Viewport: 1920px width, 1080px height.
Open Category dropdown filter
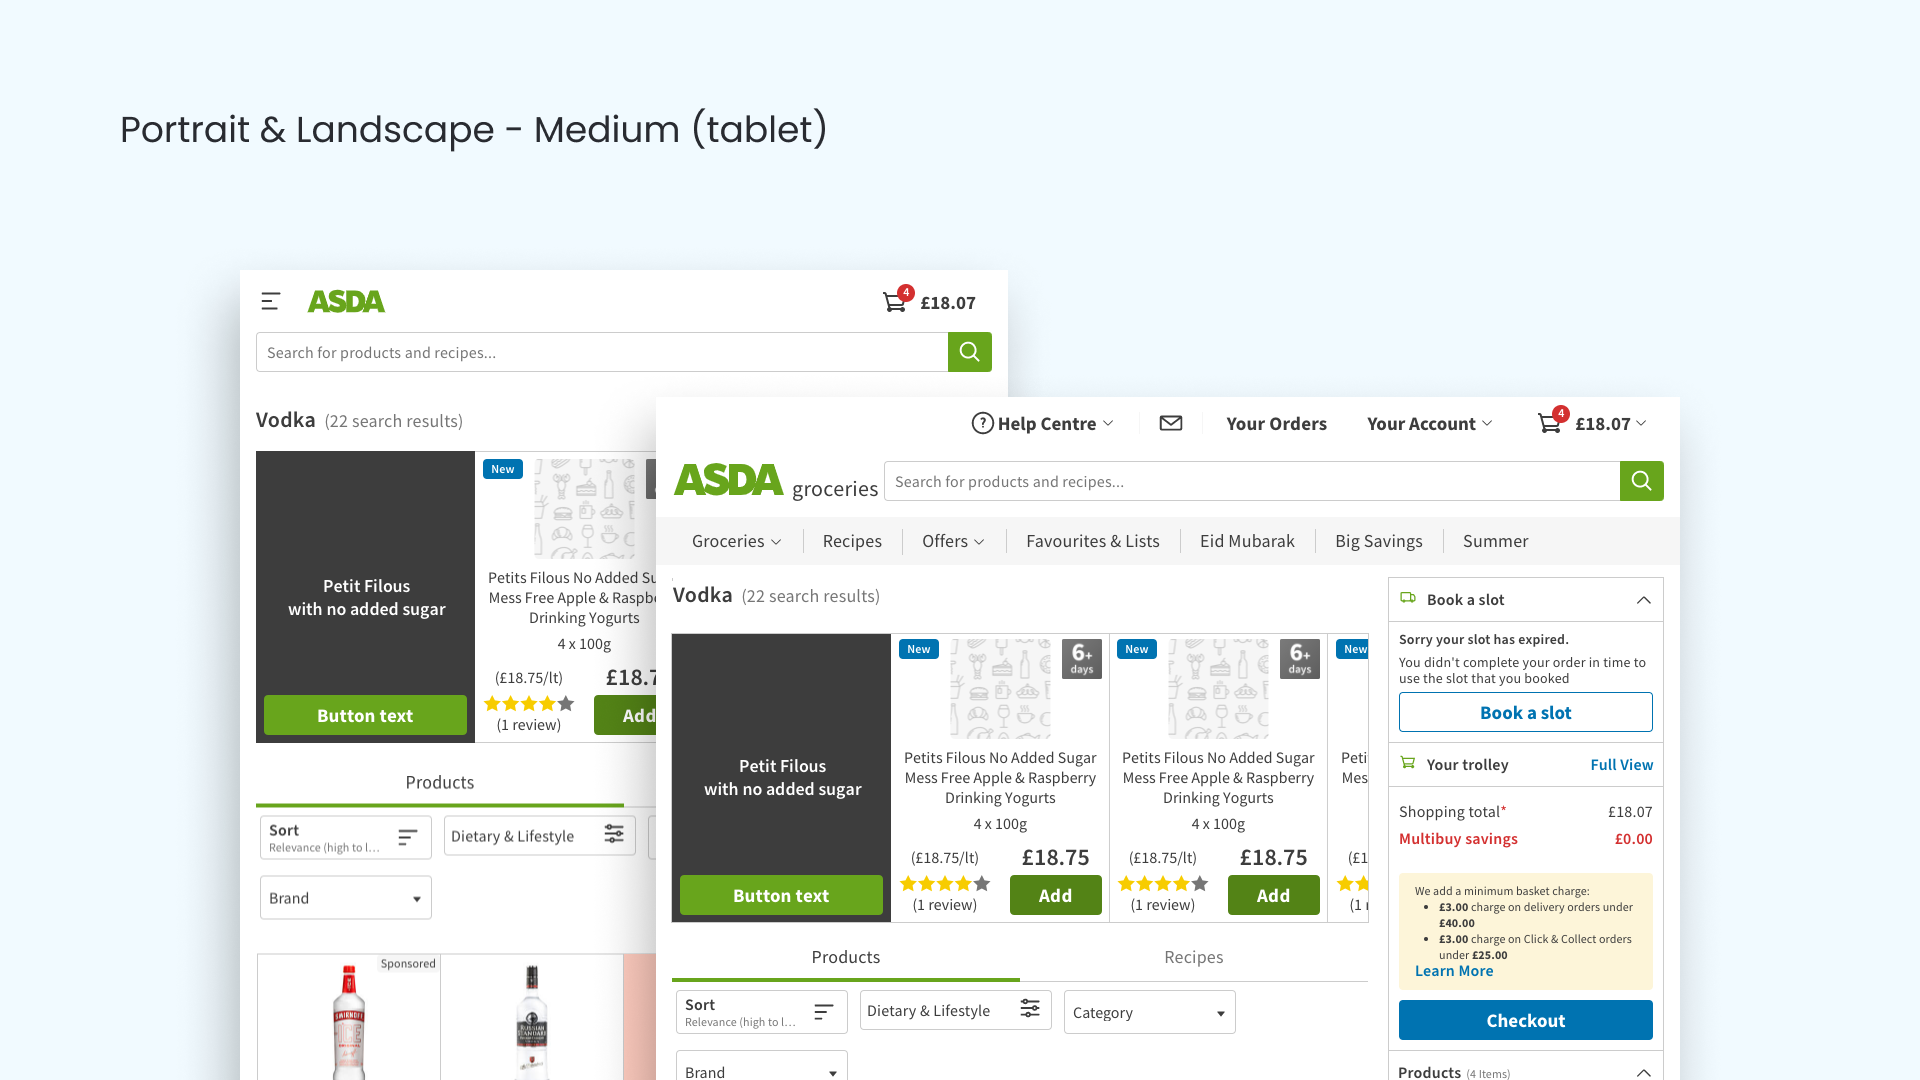pyautogui.click(x=1149, y=1012)
